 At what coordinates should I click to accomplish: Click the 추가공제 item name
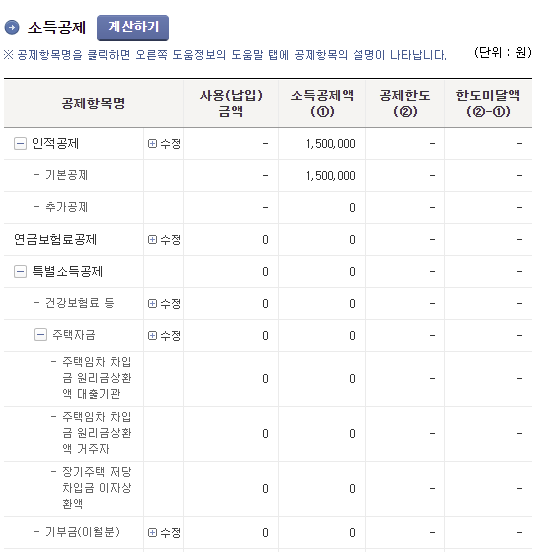coord(66,207)
